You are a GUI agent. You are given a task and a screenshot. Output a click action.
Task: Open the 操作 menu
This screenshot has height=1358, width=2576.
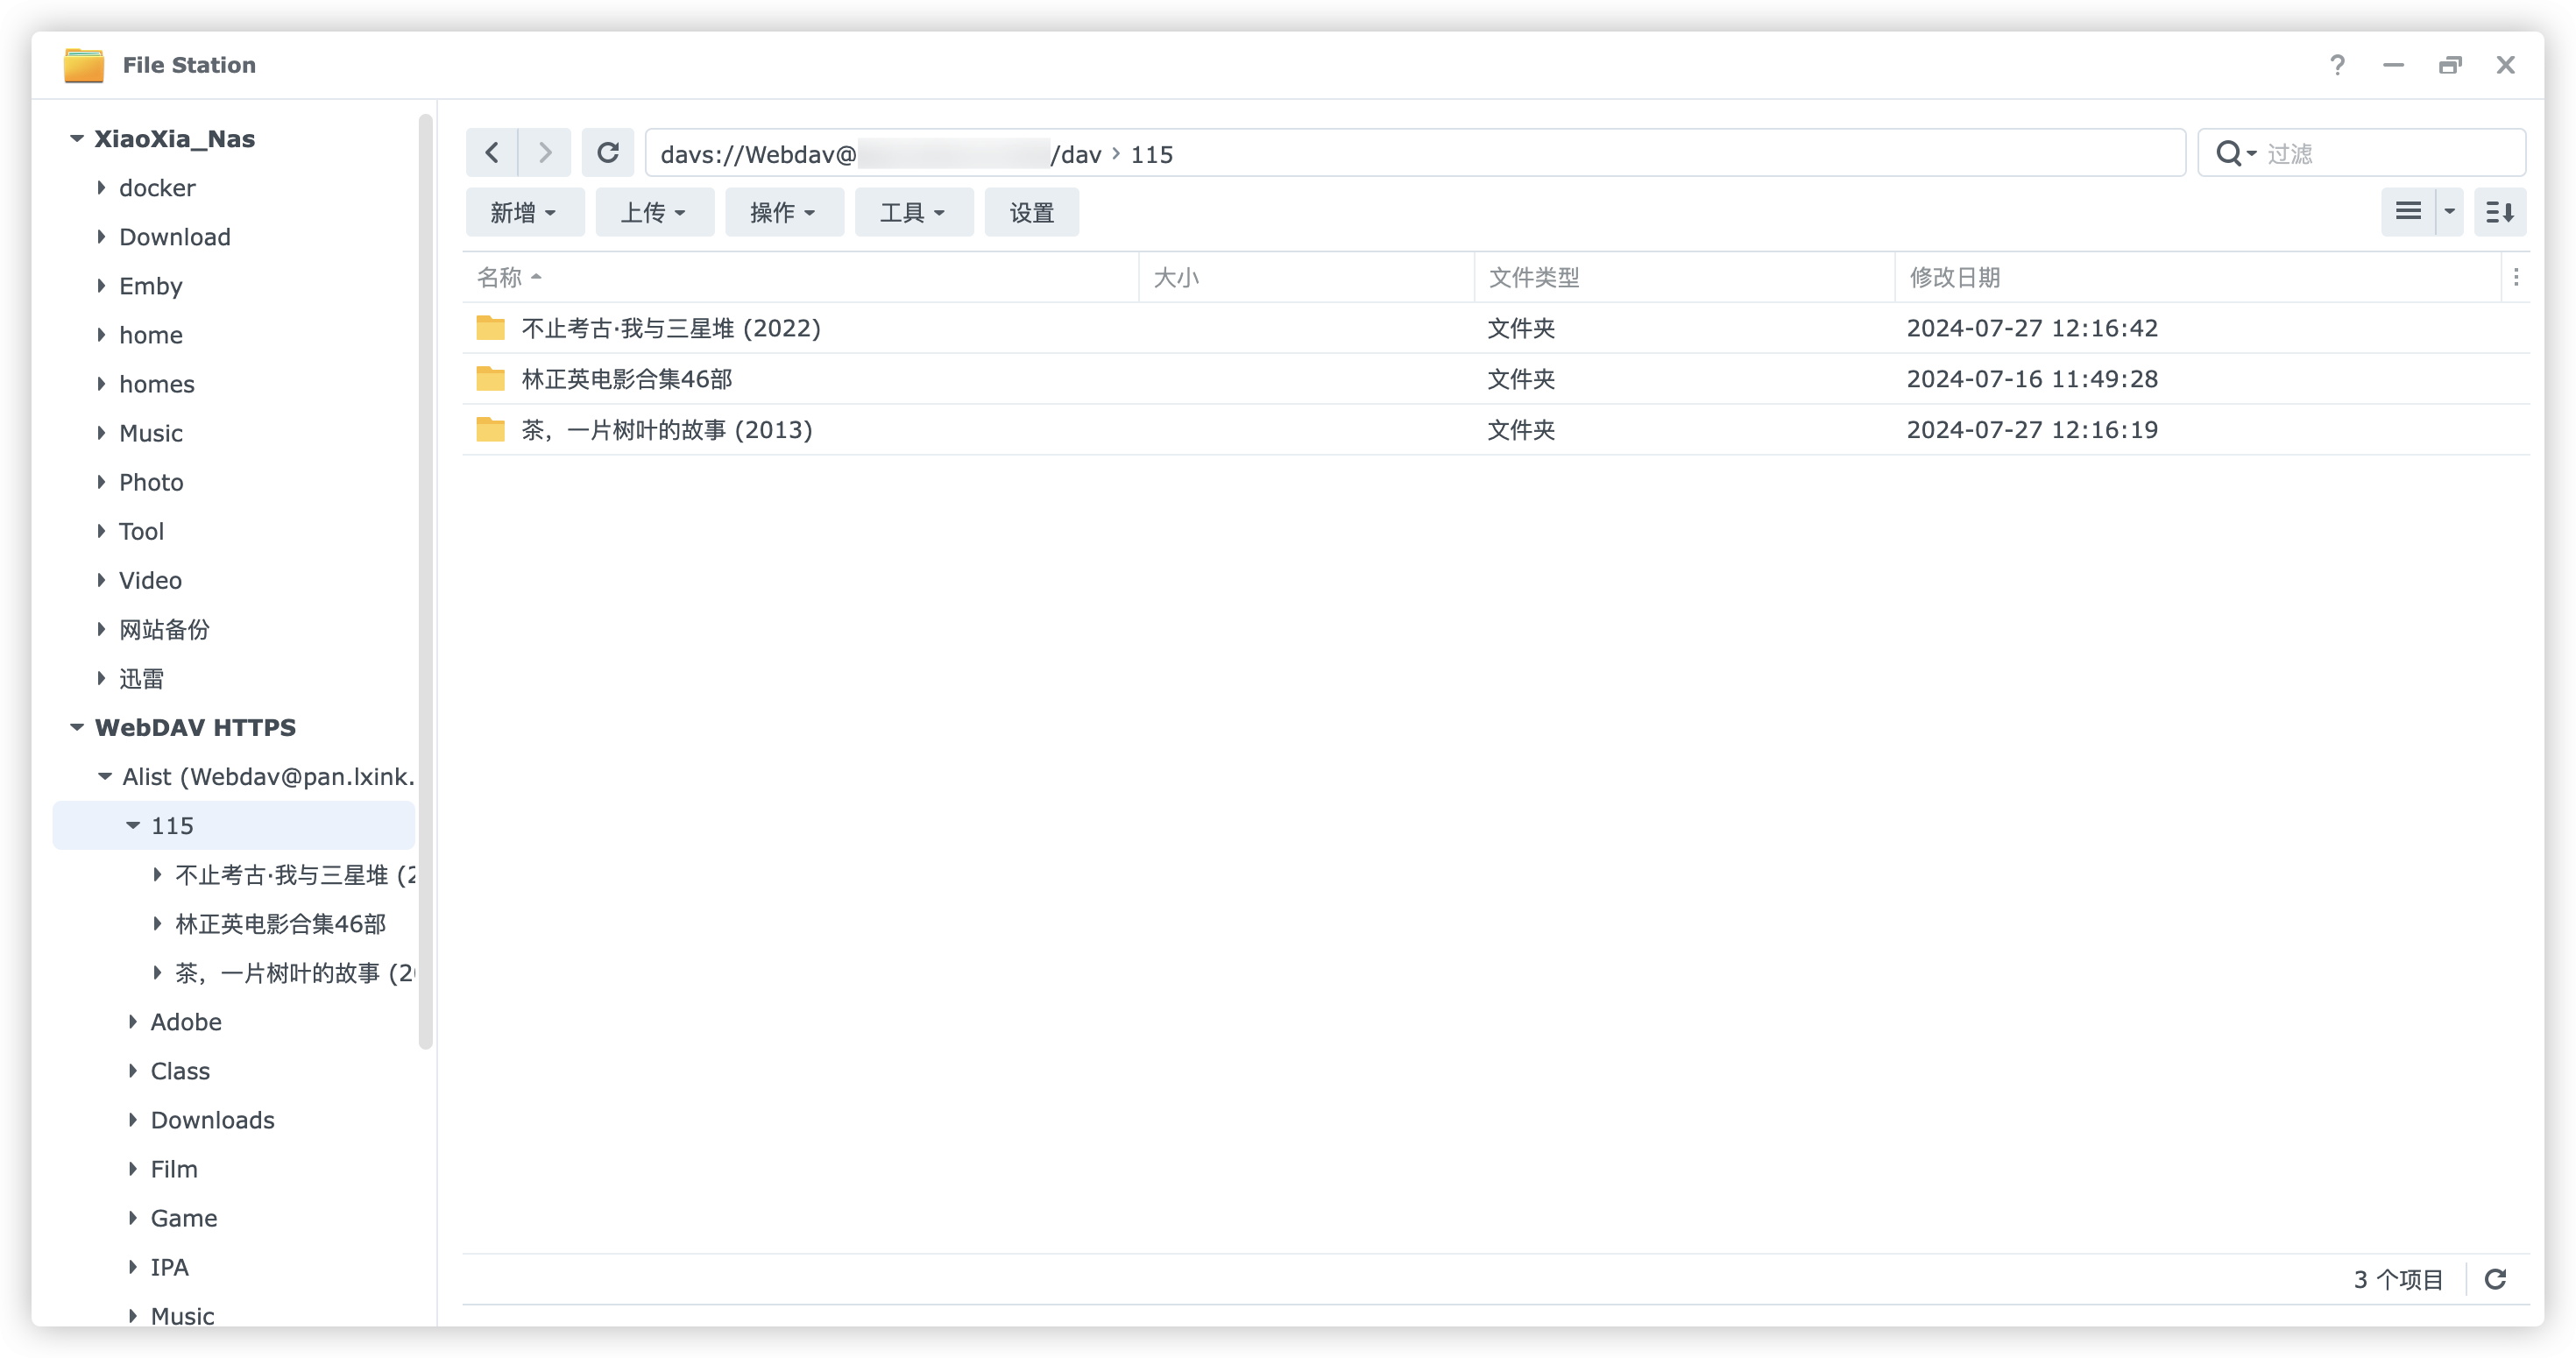click(783, 213)
